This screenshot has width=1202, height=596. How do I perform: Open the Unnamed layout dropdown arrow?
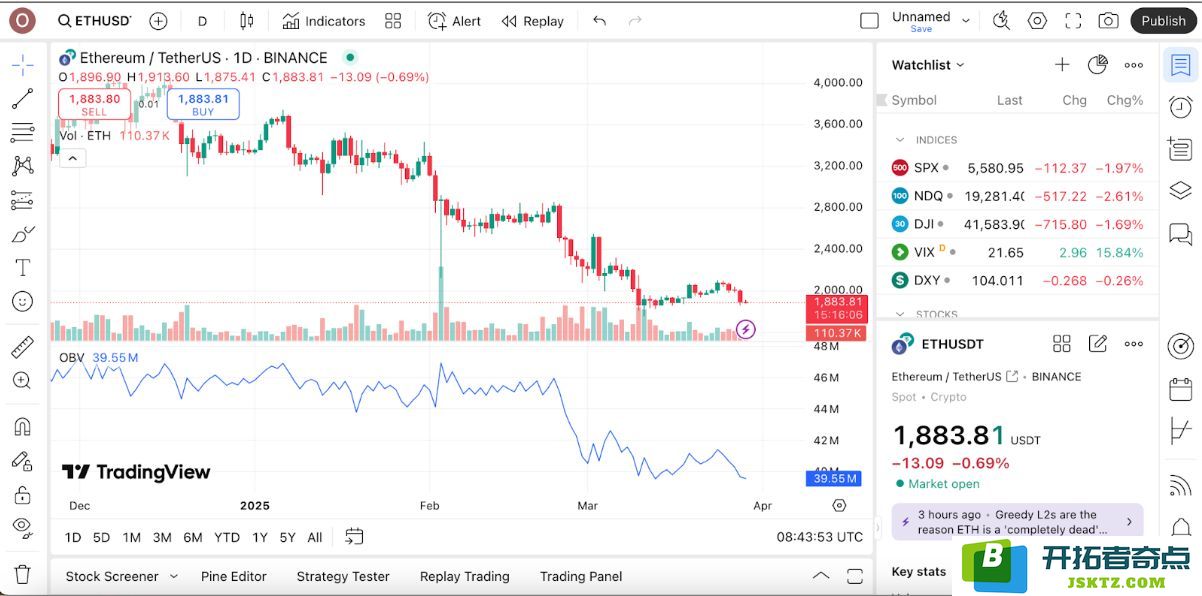pyautogui.click(x=966, y=20)
